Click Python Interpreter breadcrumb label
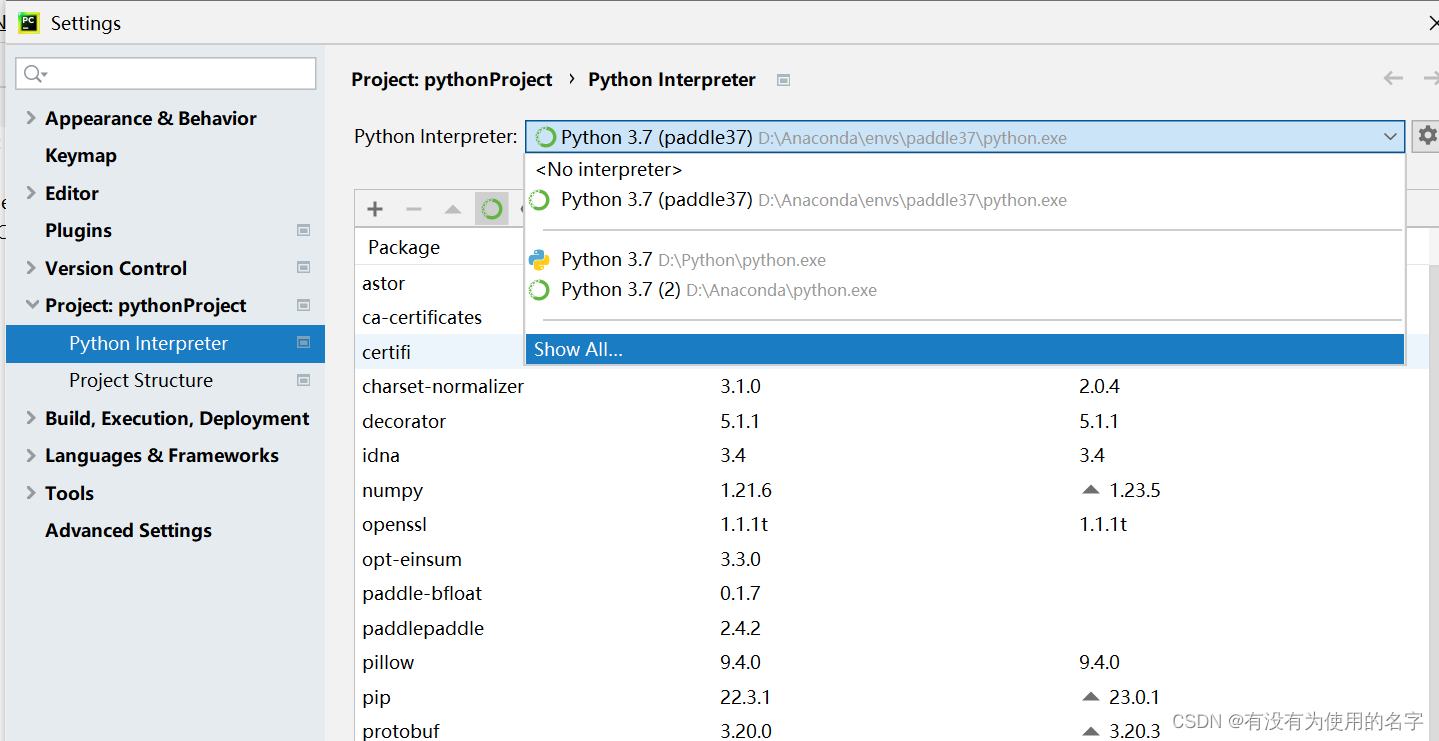The image size is (1439, 741). tap(672, 79)
